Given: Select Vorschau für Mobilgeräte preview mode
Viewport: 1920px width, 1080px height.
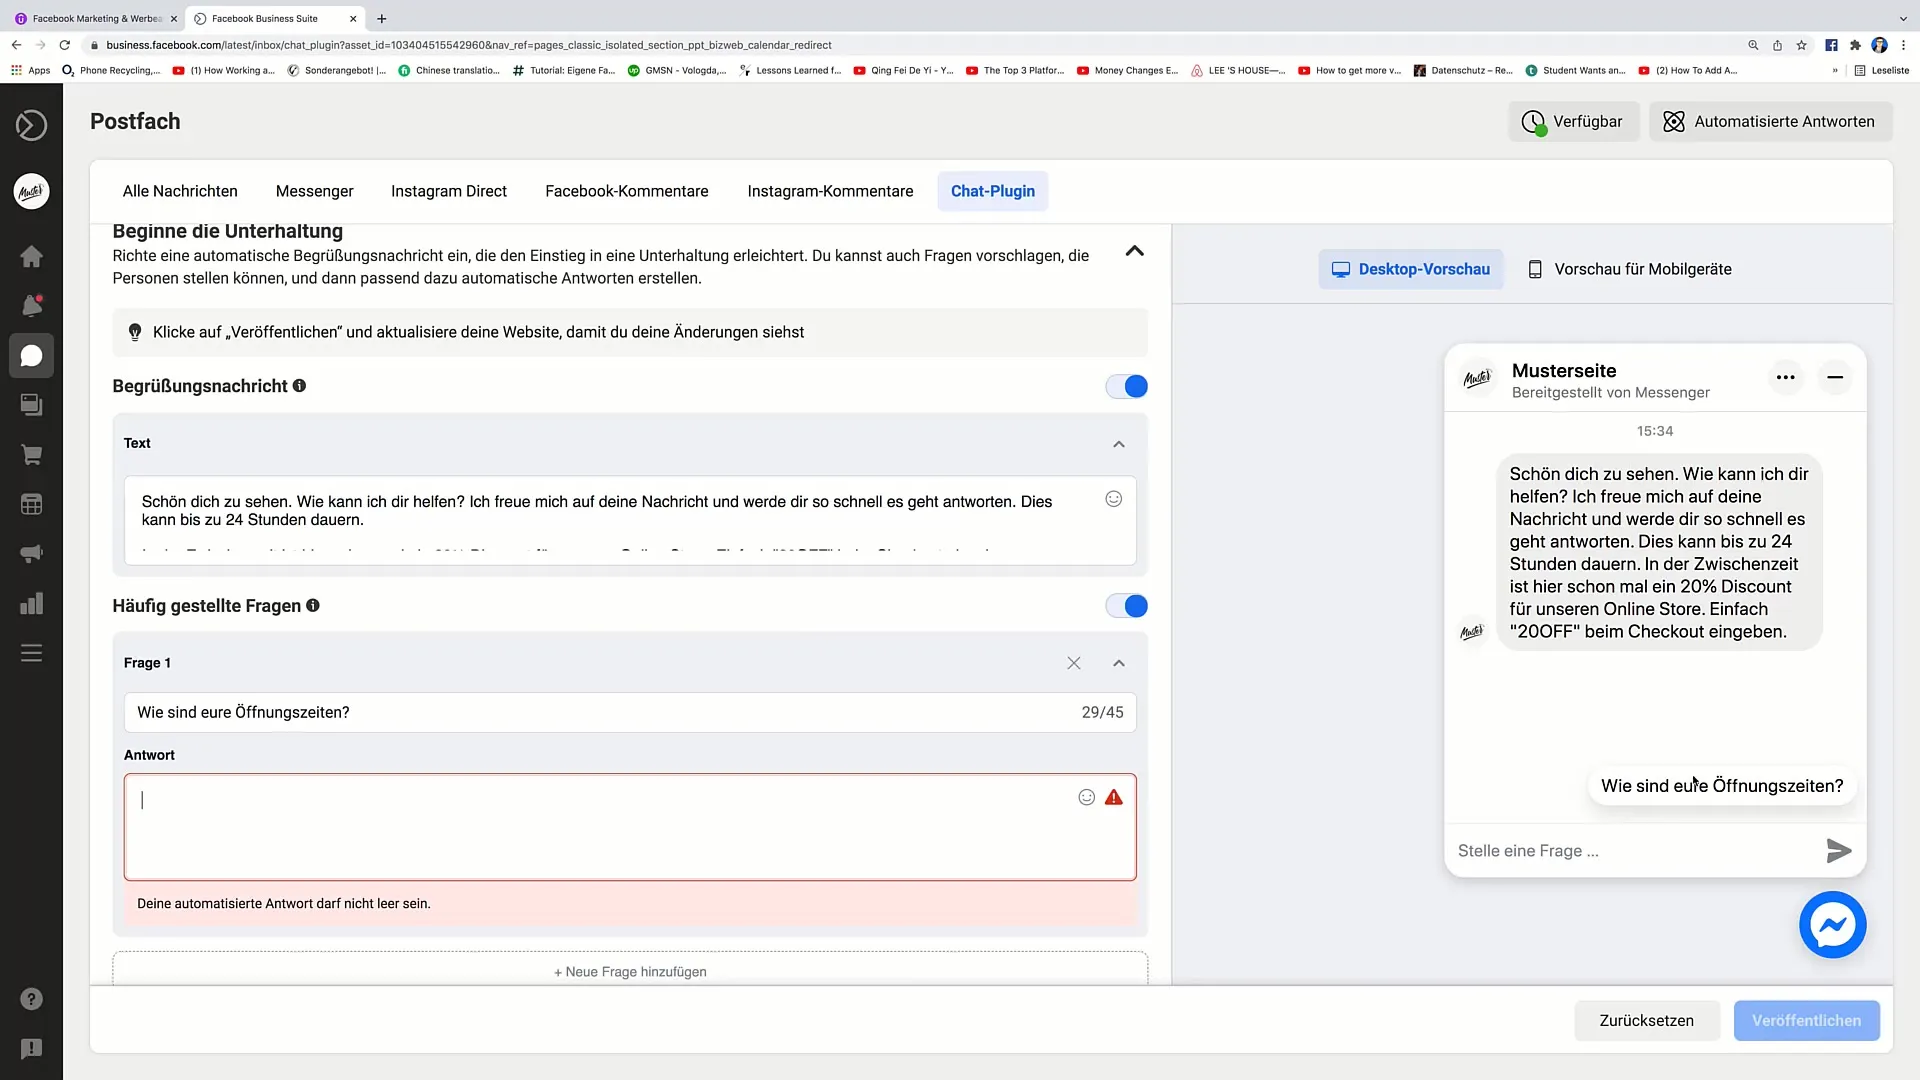Looking at the screenshot, I should coord(1630,269).
